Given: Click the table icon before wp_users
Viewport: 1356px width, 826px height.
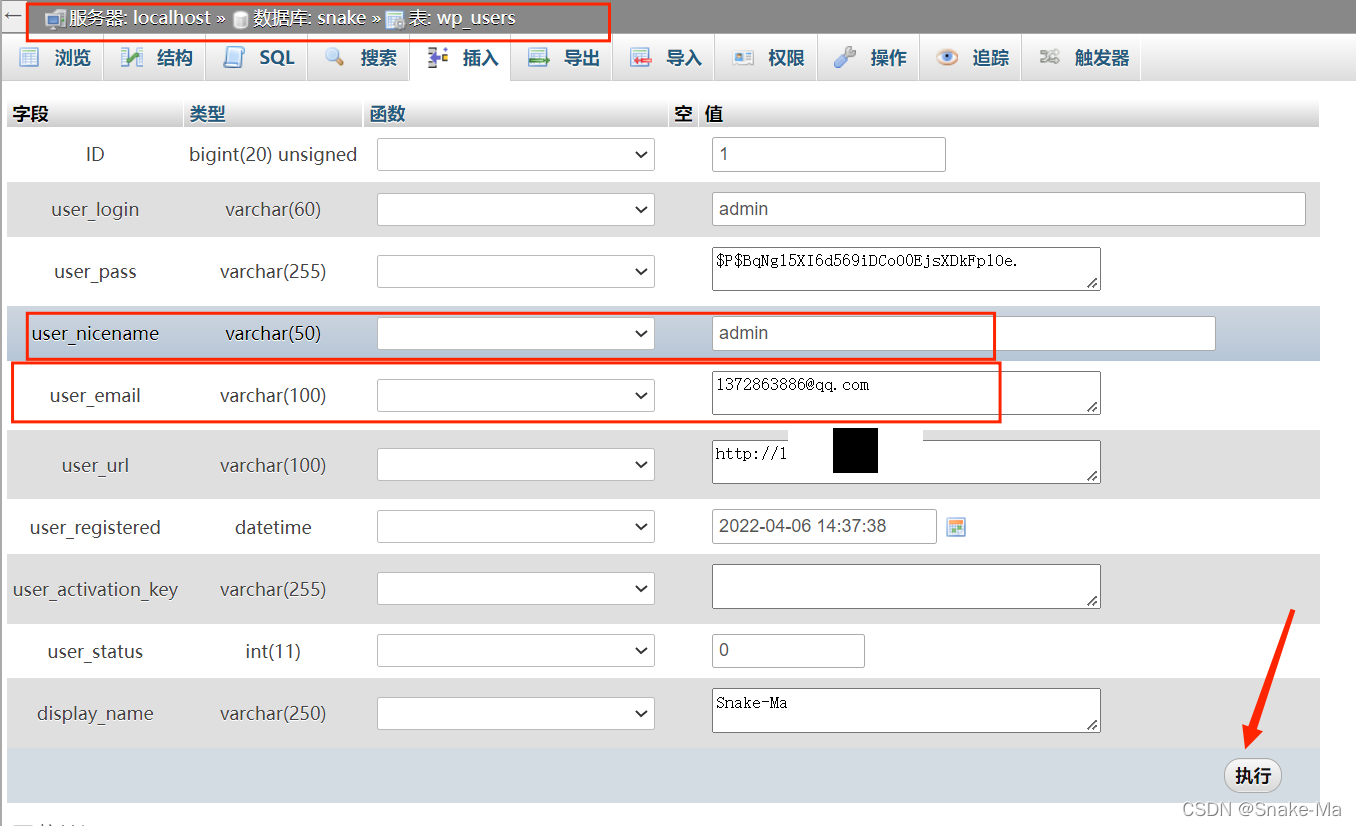Looking at the screenshot, I should click(x=395, y=19).
